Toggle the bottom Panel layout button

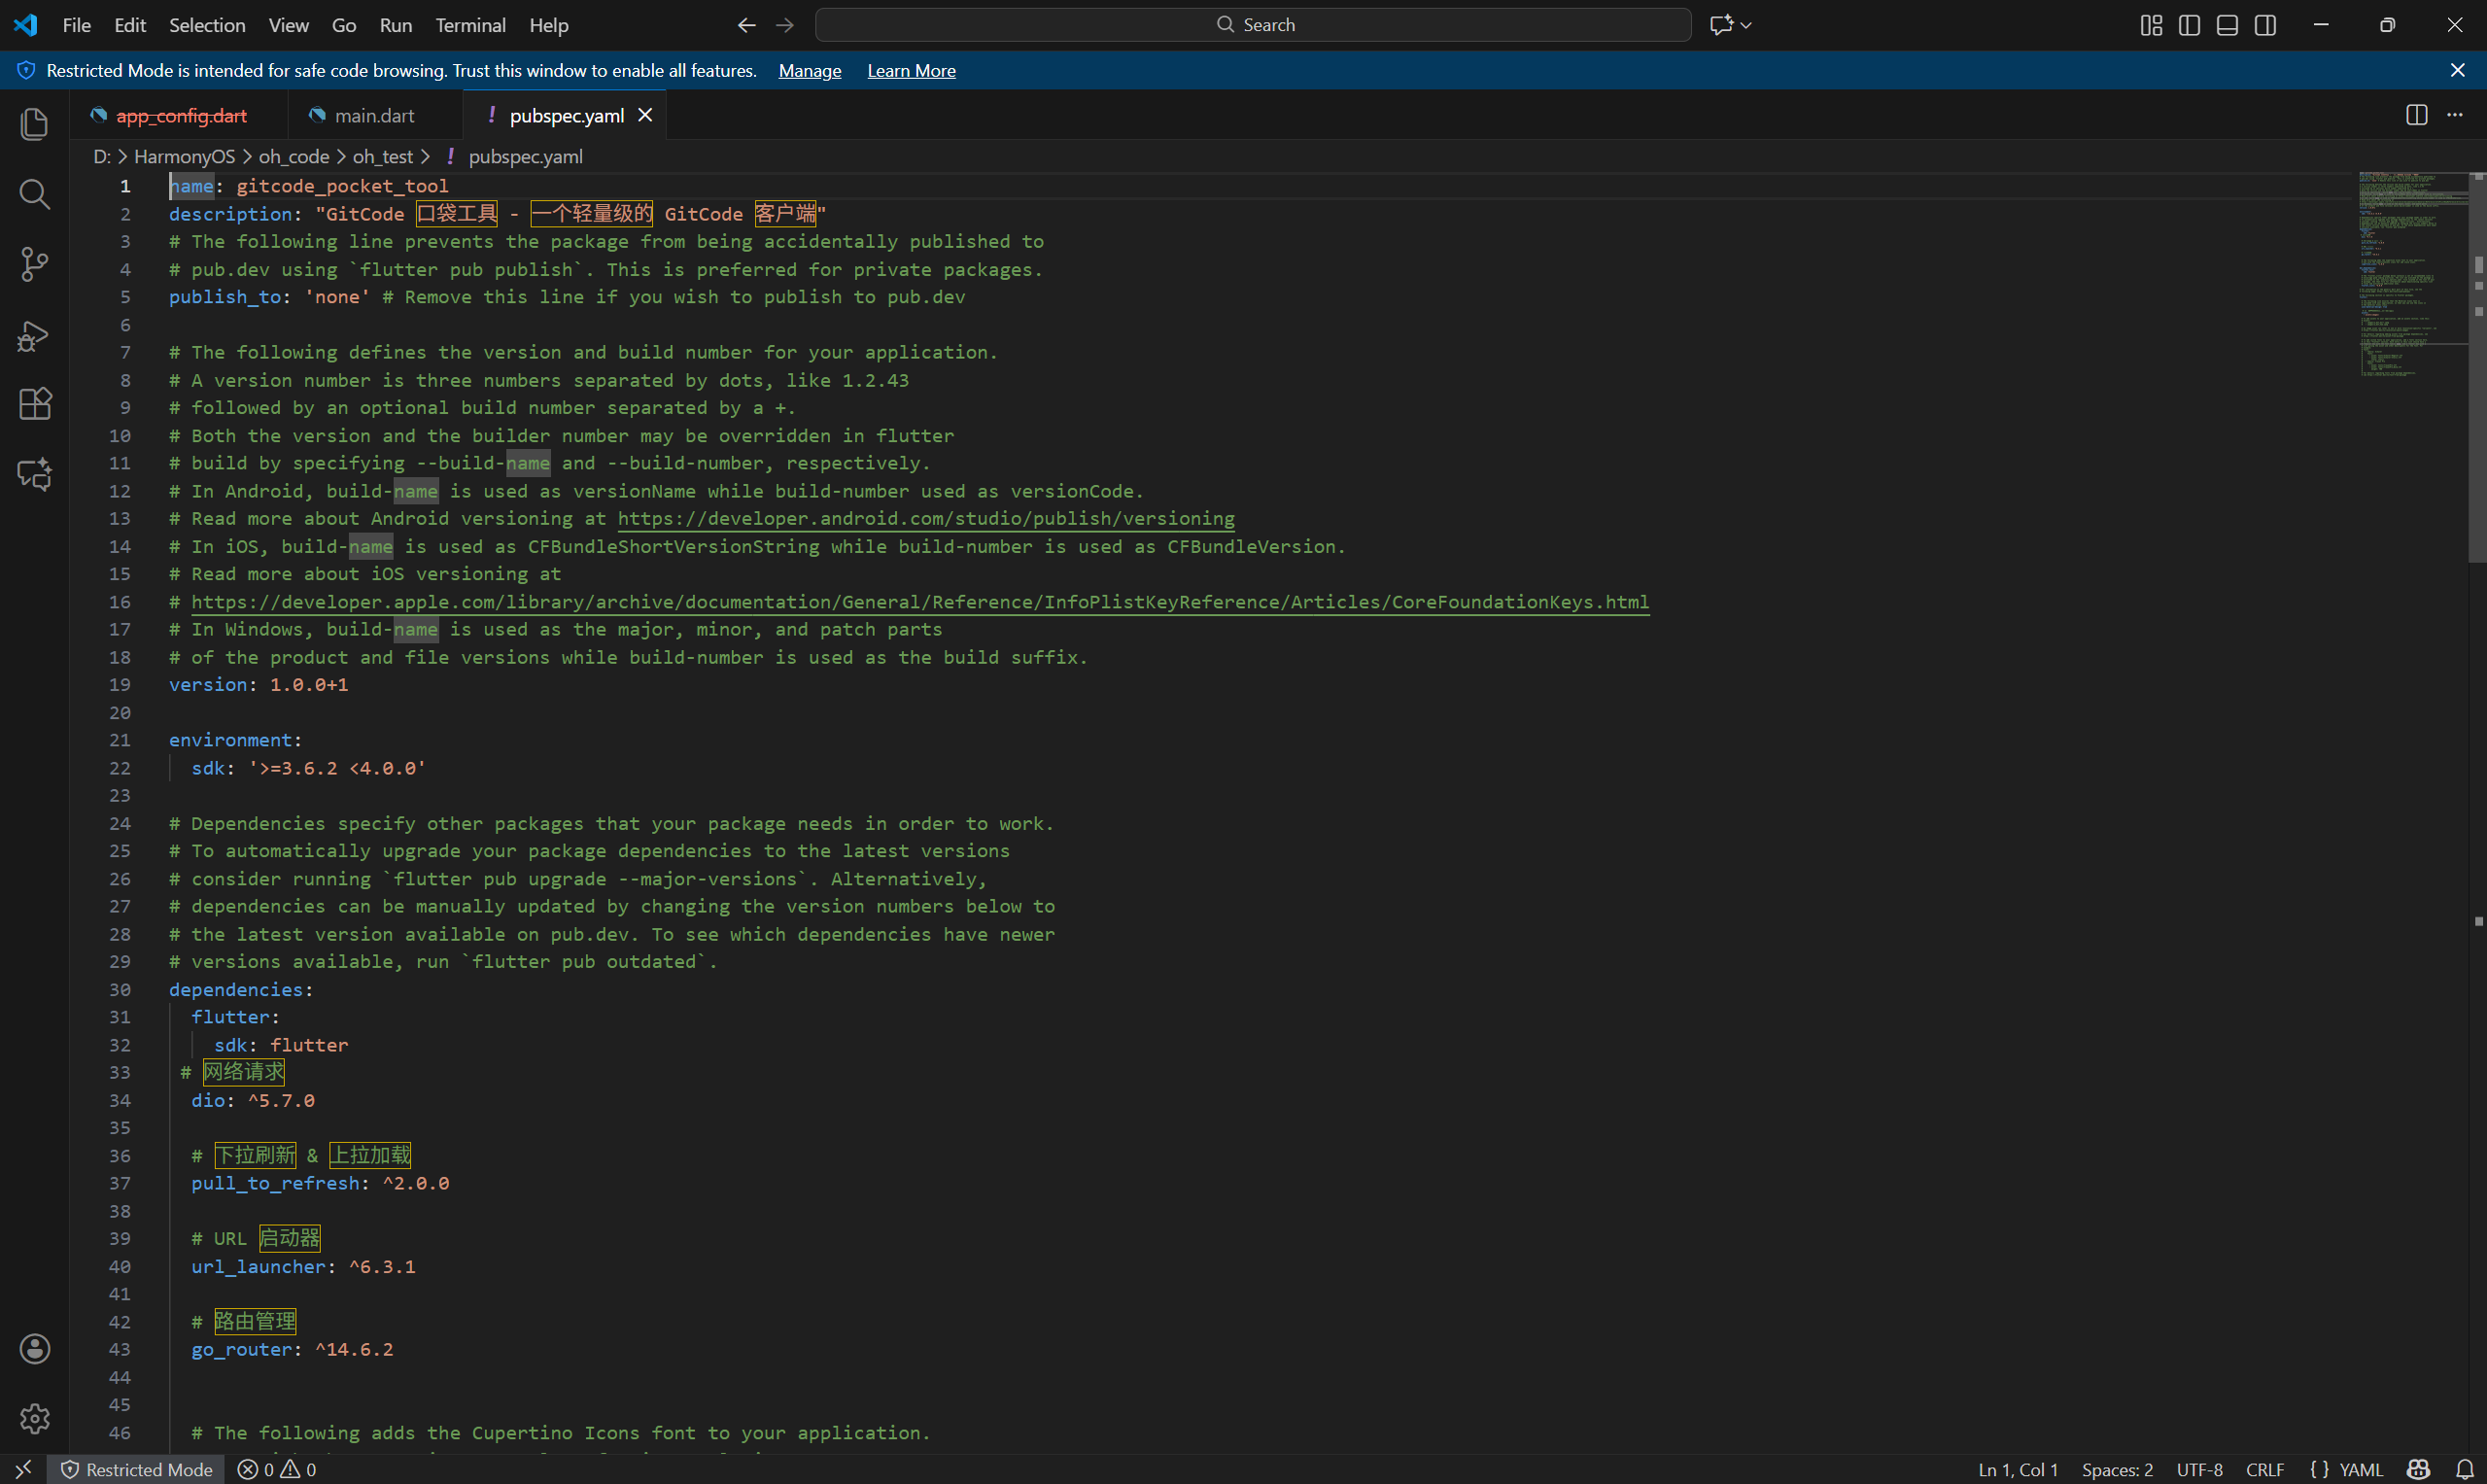tap(2227, 25)
